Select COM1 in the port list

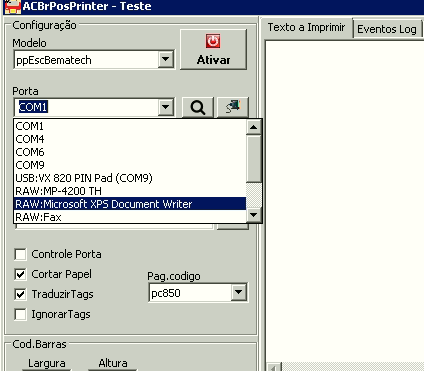(130, 126)
